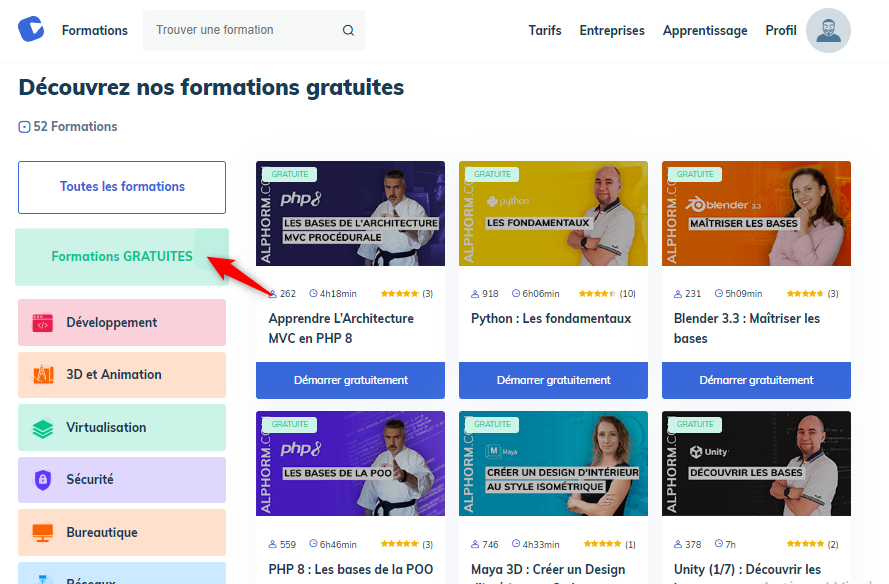Click clock icon next to 4h33min
This screenshot has width=889, height=584.
(516, 544)
